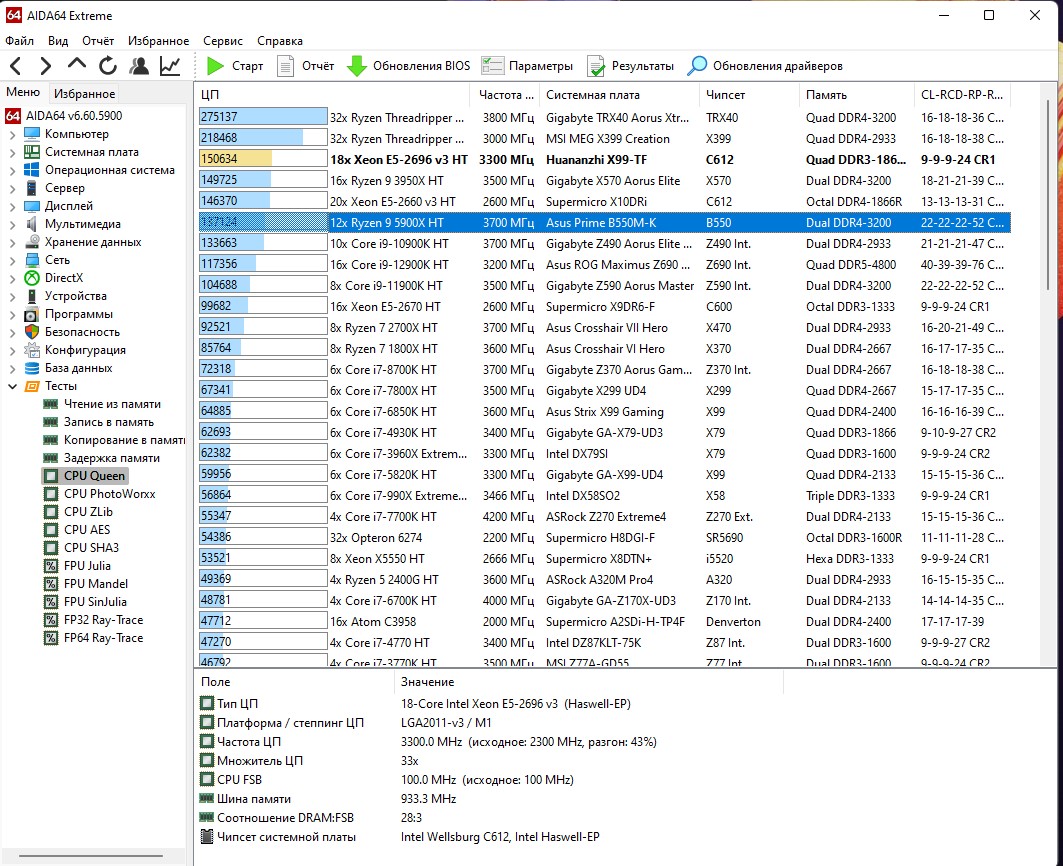
Task: Open the Отчёт menu in menu bar
Action: 98,41
